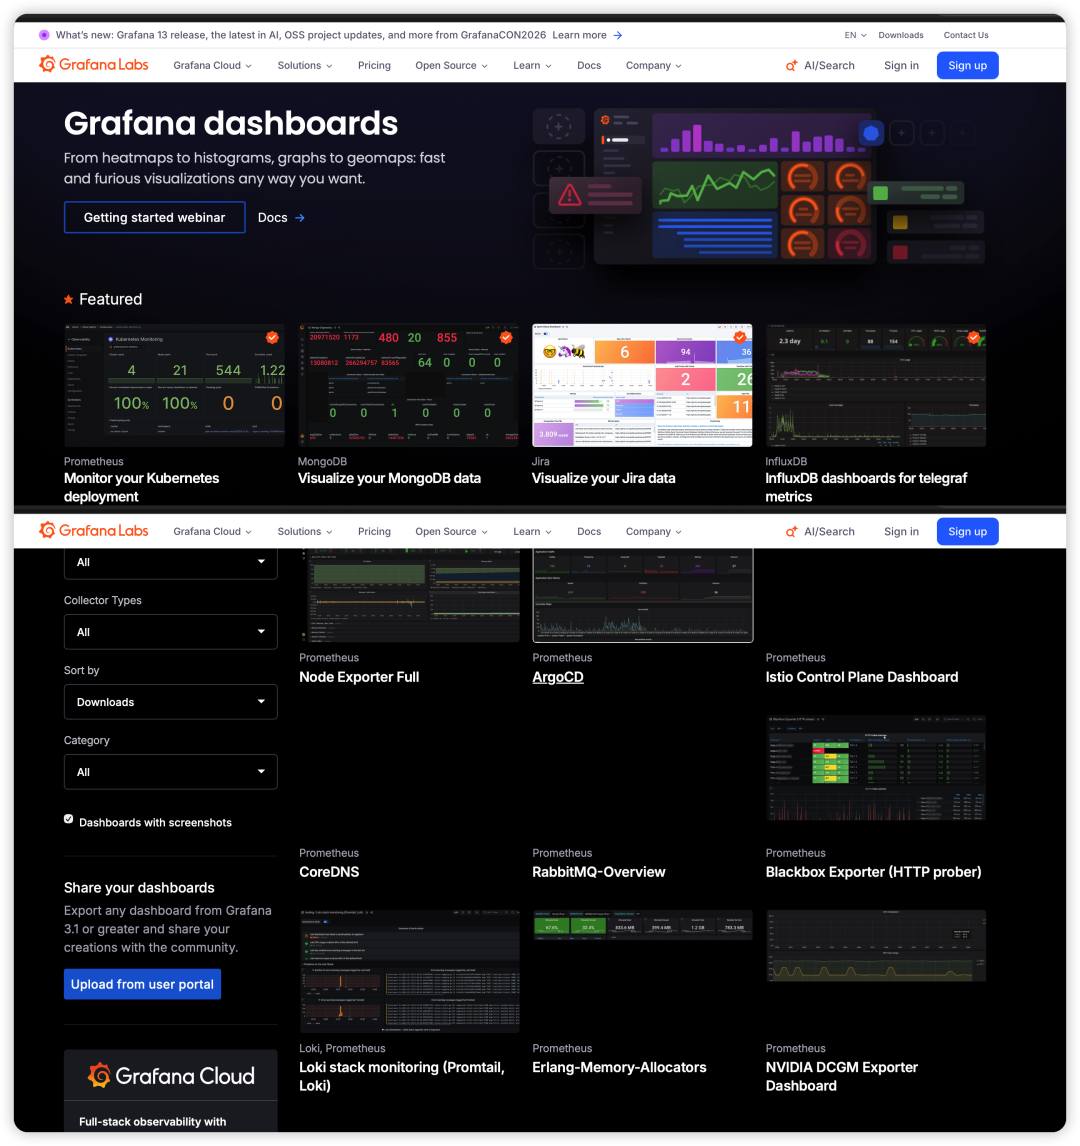This screenshot has height=1146, width=1080.
Task: Open Loki stack monitoring dashboard link
Action: pyautogui.click(x=401, y=1076)
